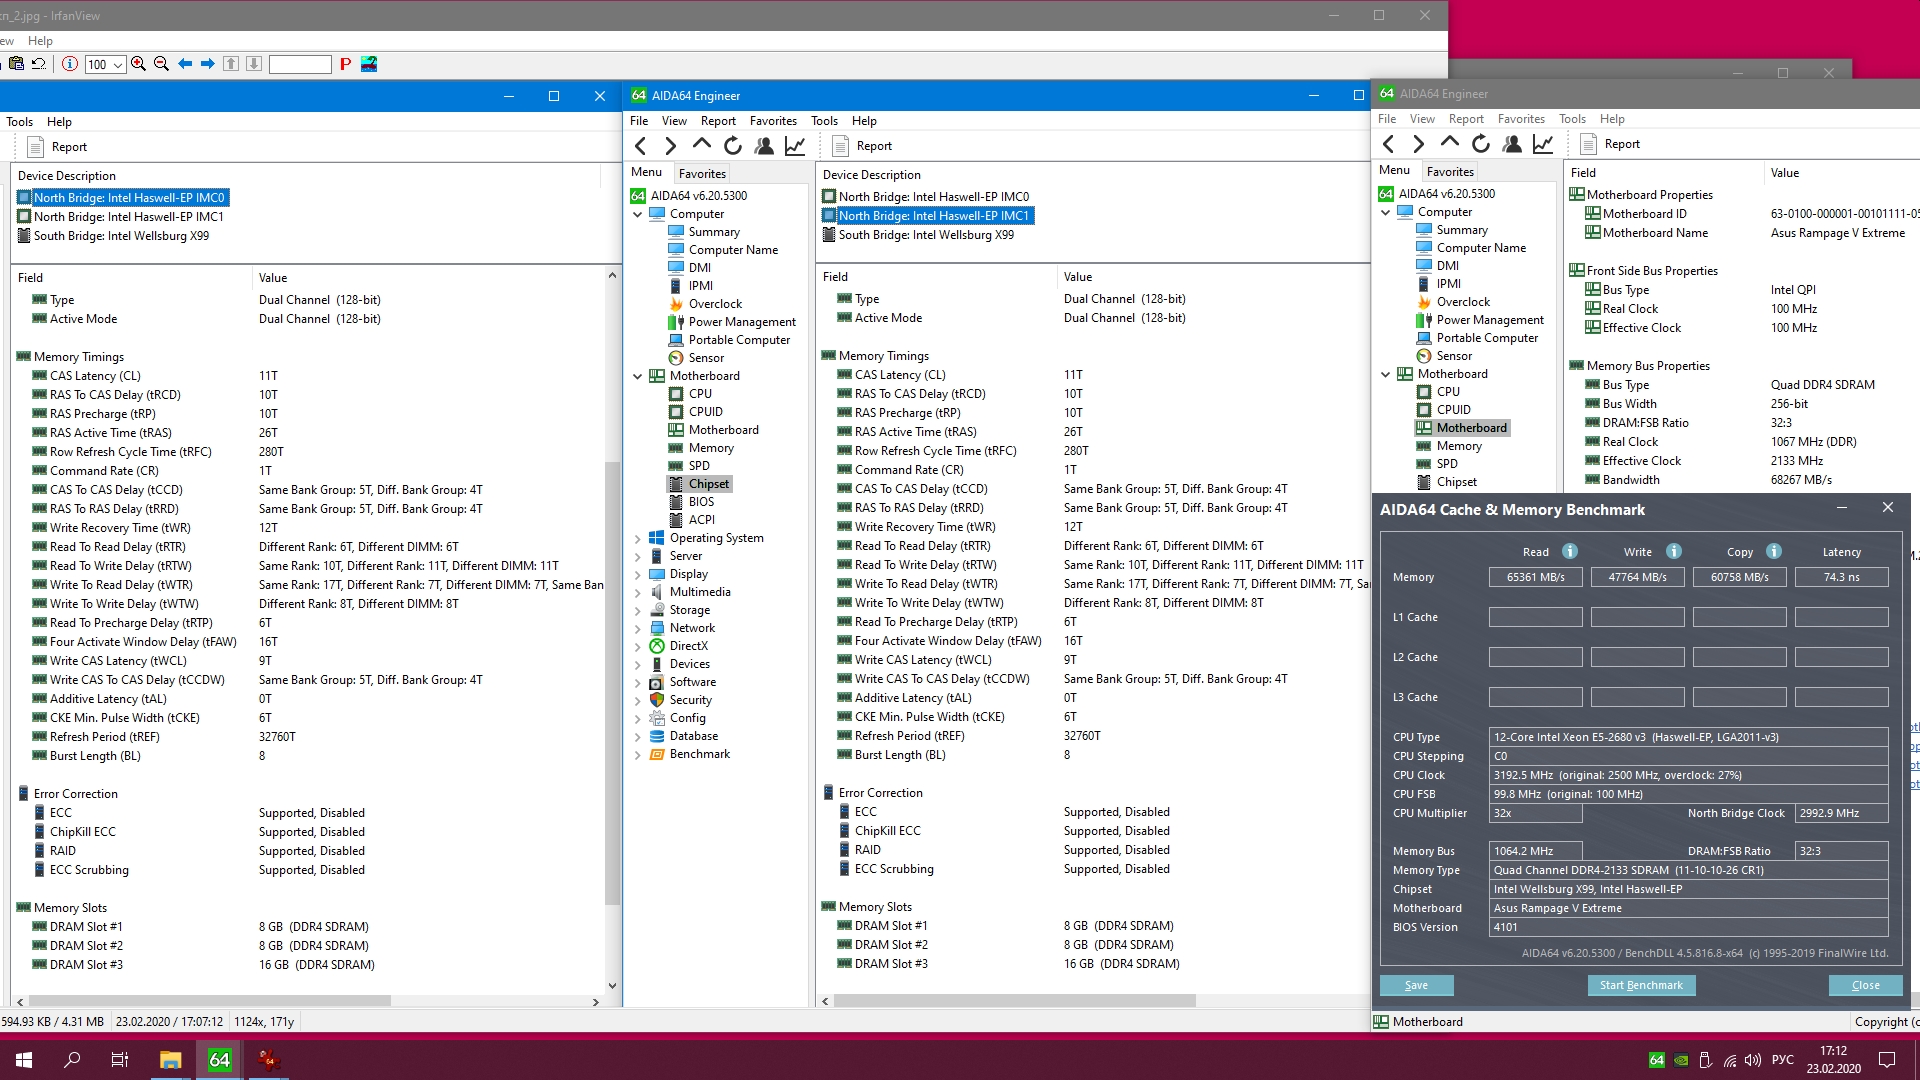
Task: Expand the Benchmark tree node
Action: coord(638,755)
